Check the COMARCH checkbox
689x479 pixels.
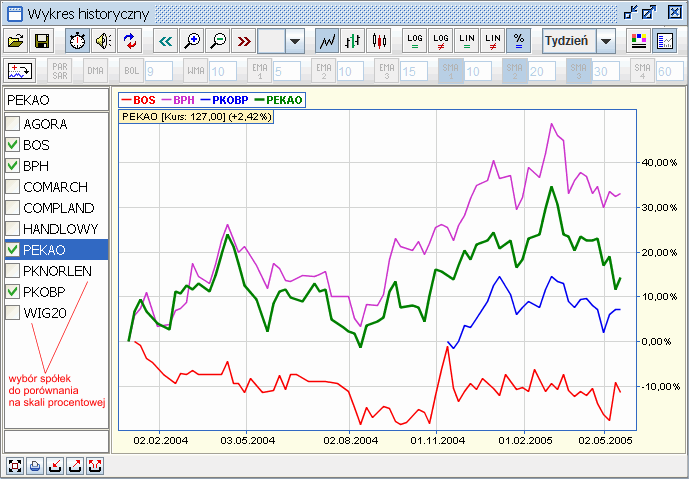pyautogui.click(x=12, y=187)
